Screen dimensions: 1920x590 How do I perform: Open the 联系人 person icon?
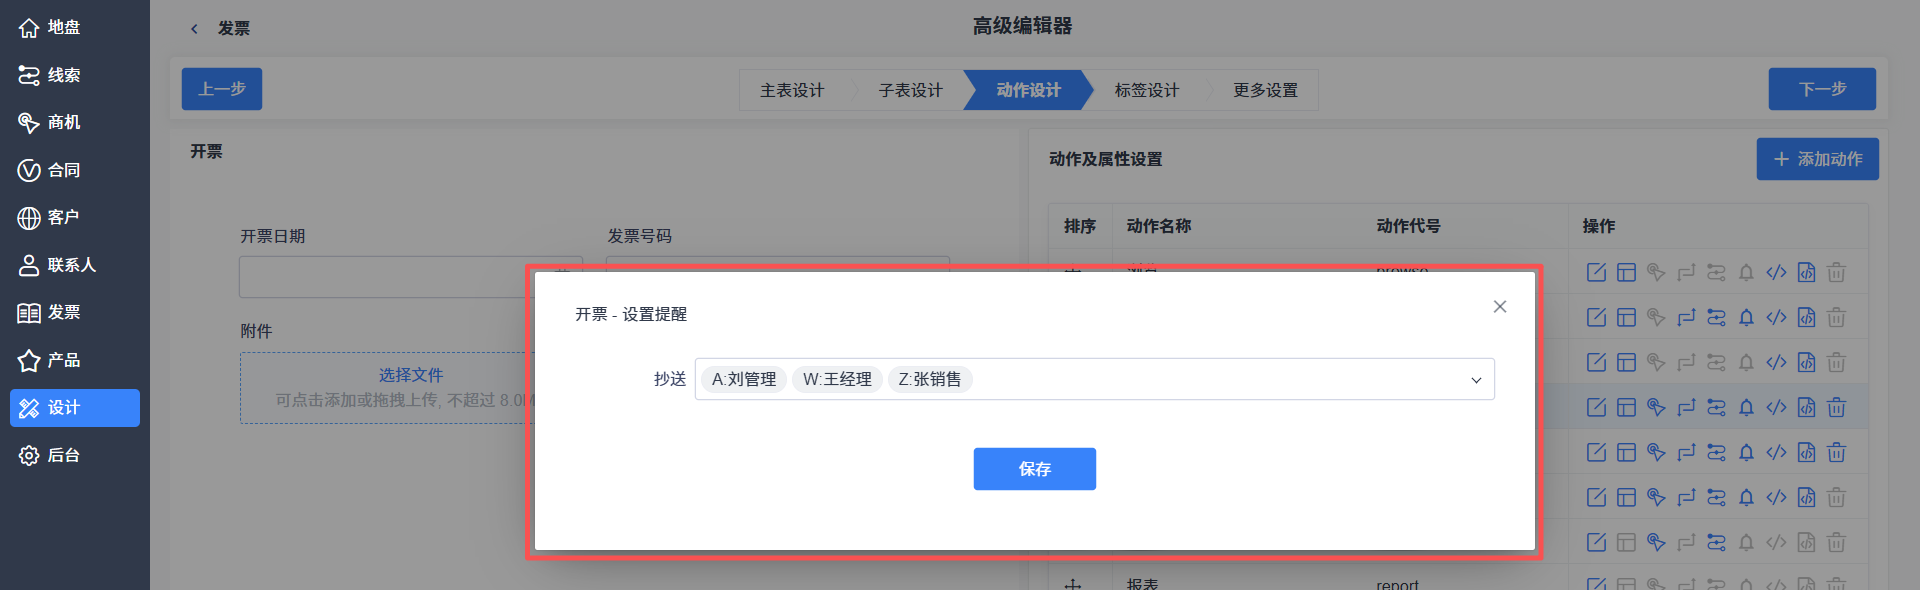coord(29,265)
